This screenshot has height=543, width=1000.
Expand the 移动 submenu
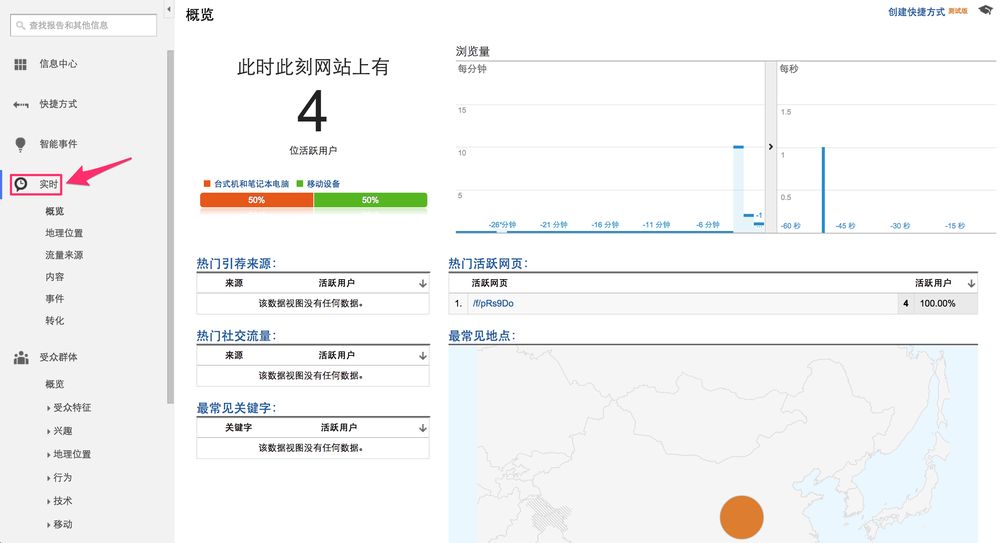[60, 524]
